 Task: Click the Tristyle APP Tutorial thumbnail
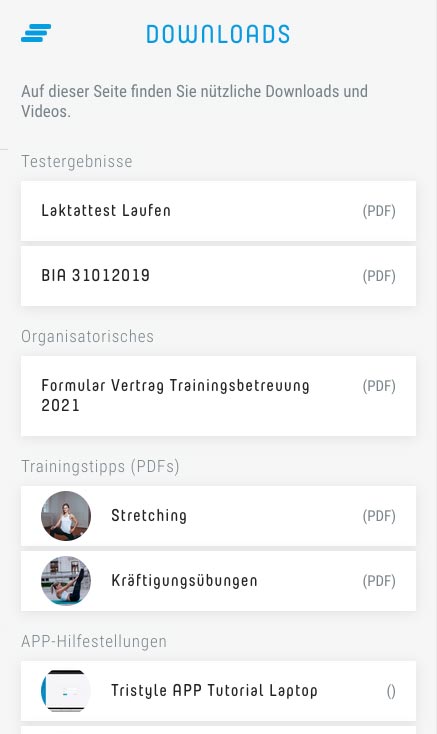click(x=66, y=691)
